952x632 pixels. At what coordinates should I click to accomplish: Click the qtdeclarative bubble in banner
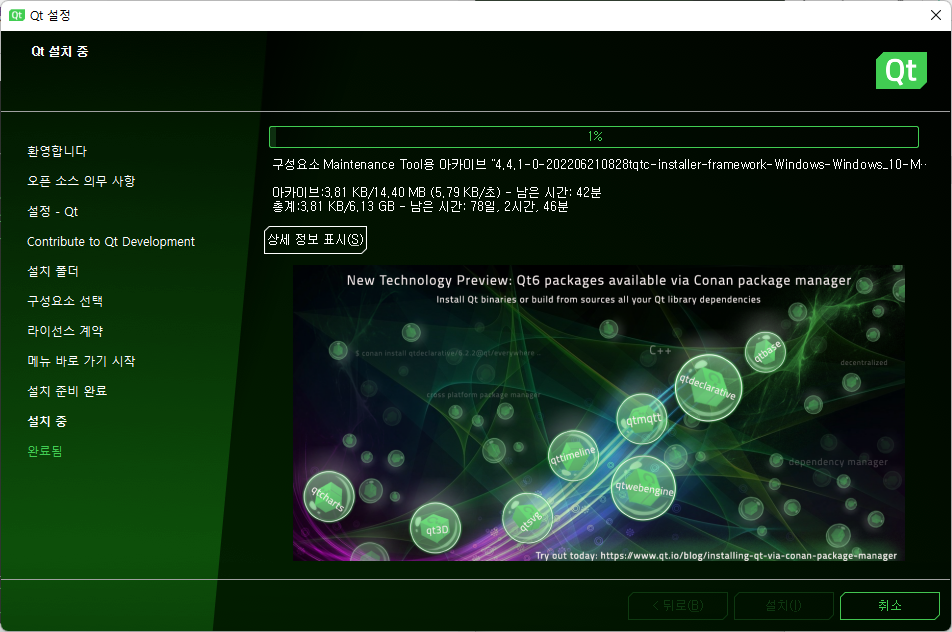(708, 388)
